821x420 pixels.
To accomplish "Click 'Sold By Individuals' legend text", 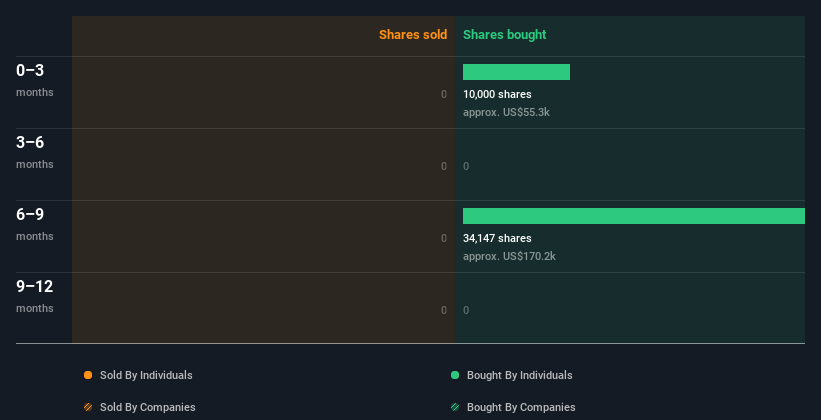I will 146,375.
